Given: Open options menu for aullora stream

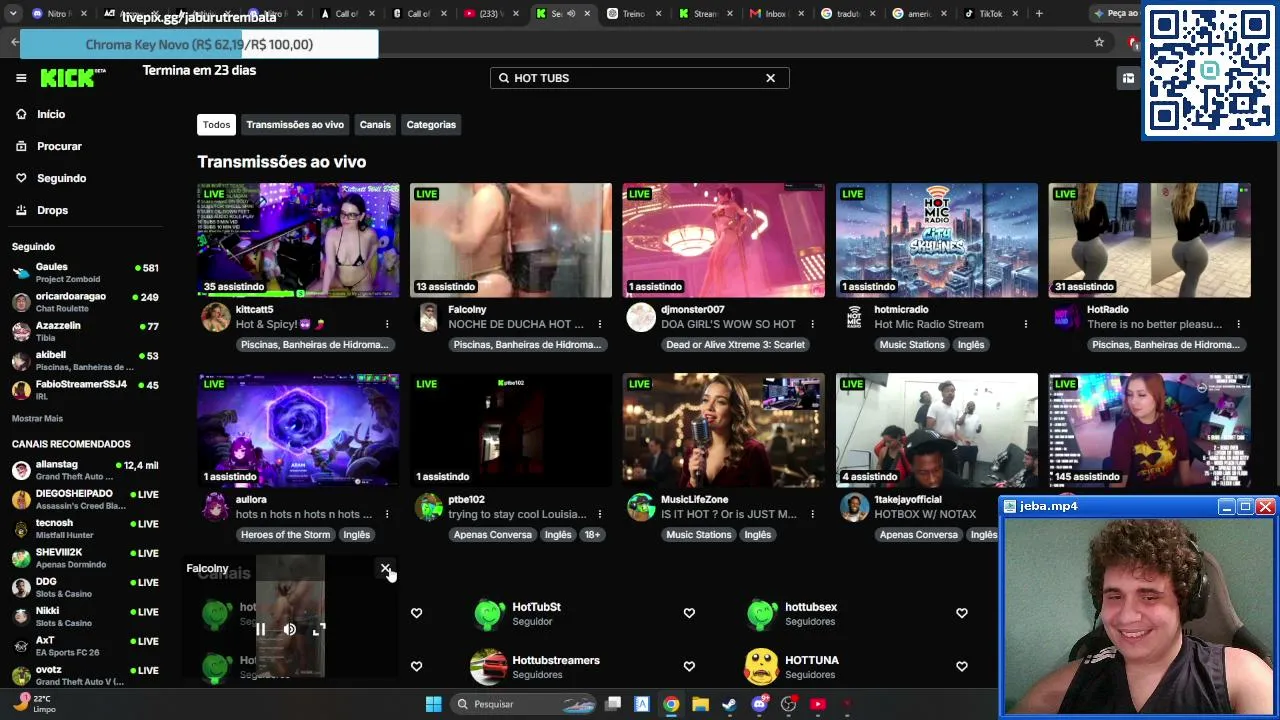Looking at the screenshot, I should (387, 514).
